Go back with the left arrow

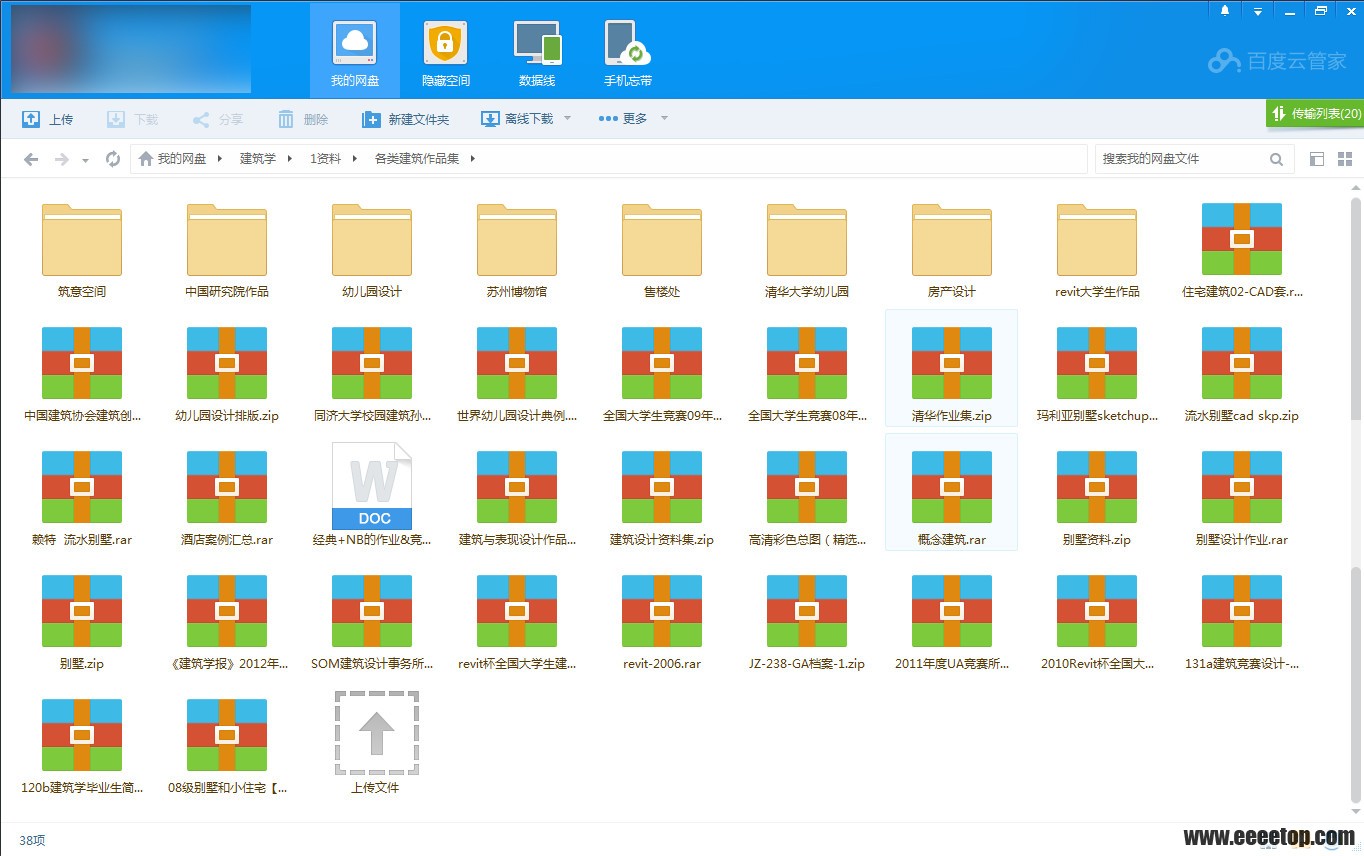pos(31,159)
